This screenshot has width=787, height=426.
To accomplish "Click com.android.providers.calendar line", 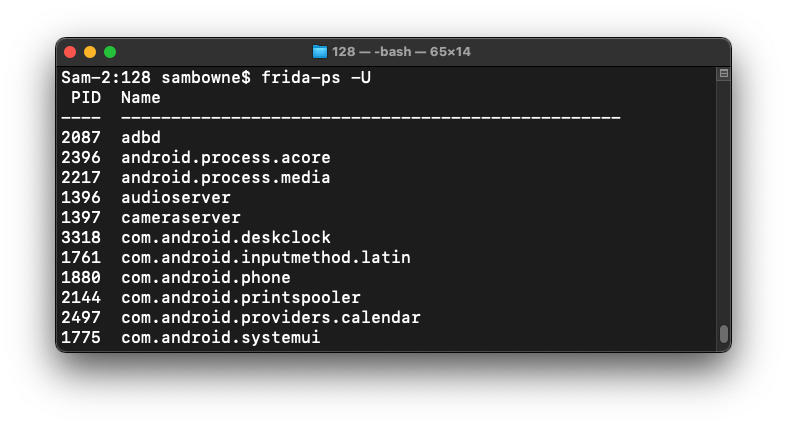I will point(270,318).
